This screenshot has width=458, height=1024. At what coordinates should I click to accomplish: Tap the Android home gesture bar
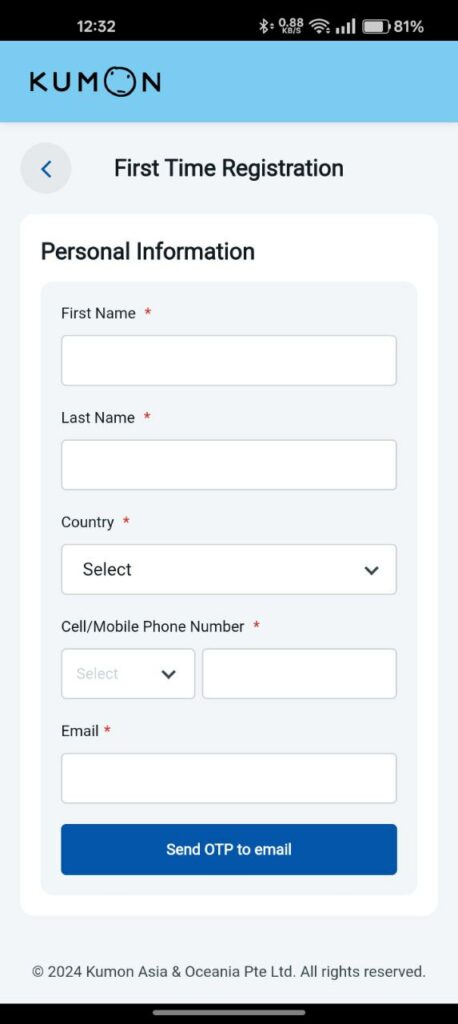229,1012
